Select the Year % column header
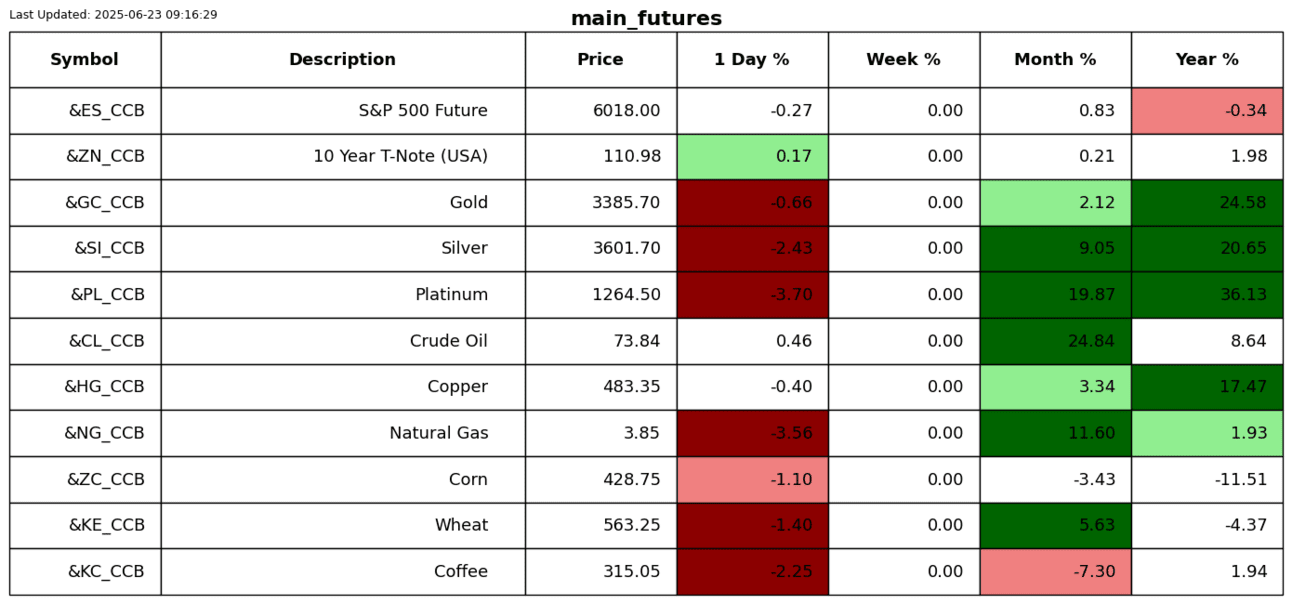This screenshot has height=604, width=1292. click(x=1206, y=60)
